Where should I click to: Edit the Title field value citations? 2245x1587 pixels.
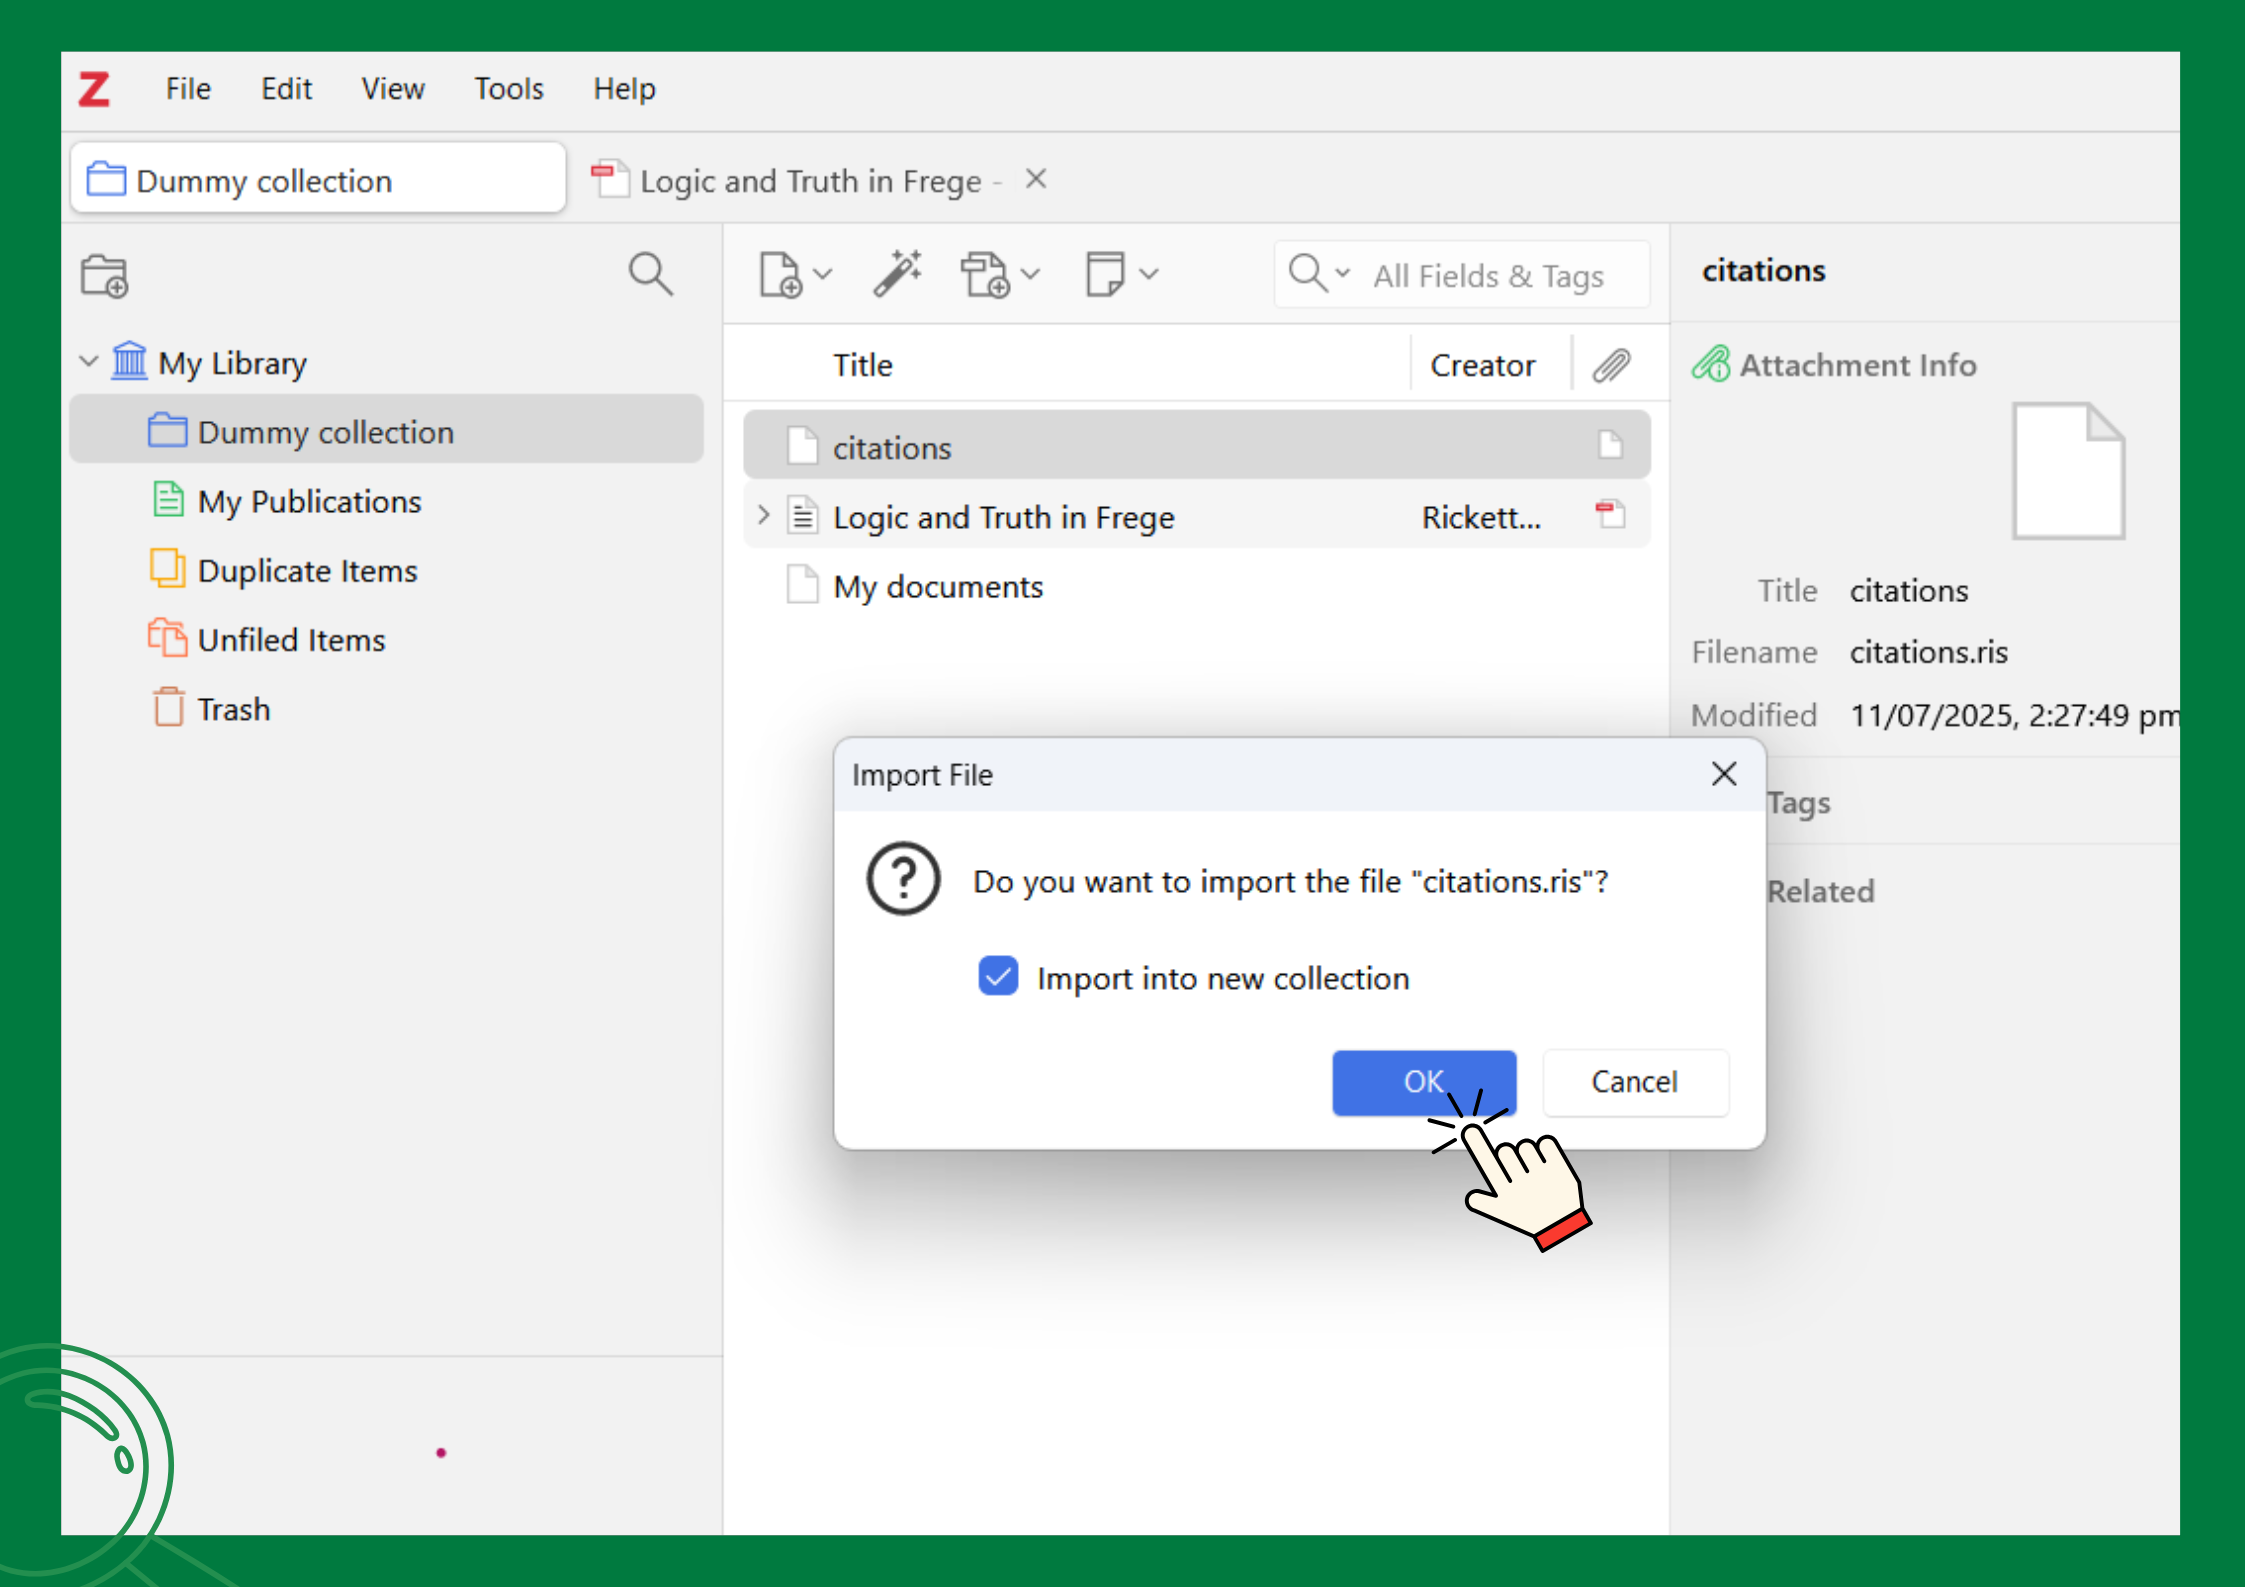coord(1908,591)
